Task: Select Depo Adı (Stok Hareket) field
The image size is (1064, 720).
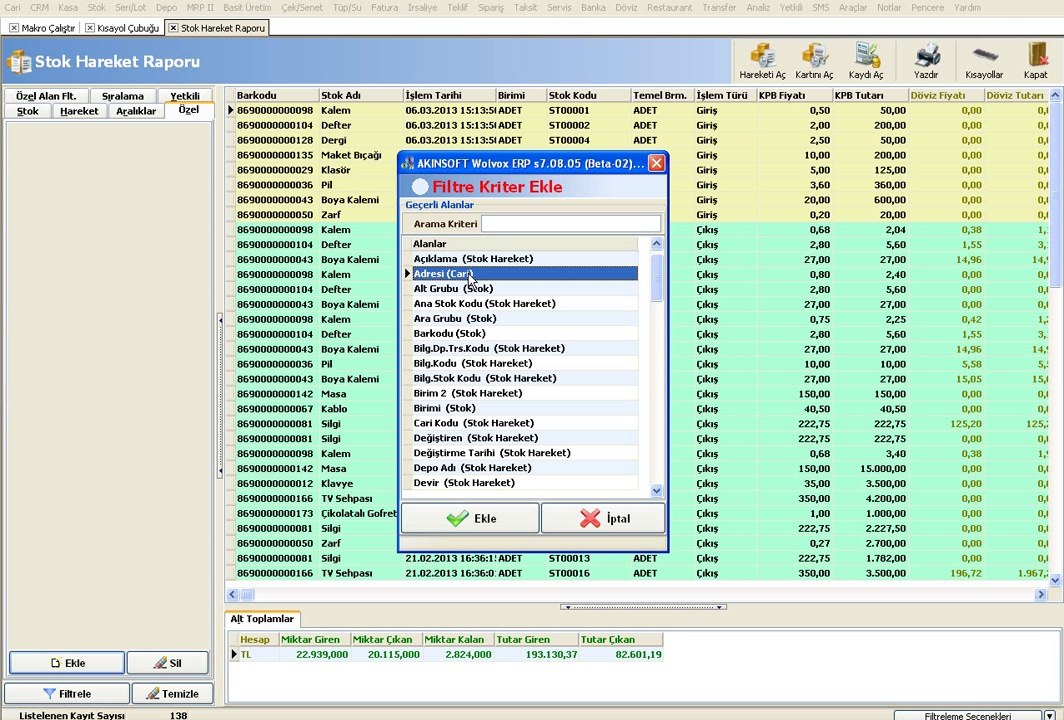Action: pos(525,468)
